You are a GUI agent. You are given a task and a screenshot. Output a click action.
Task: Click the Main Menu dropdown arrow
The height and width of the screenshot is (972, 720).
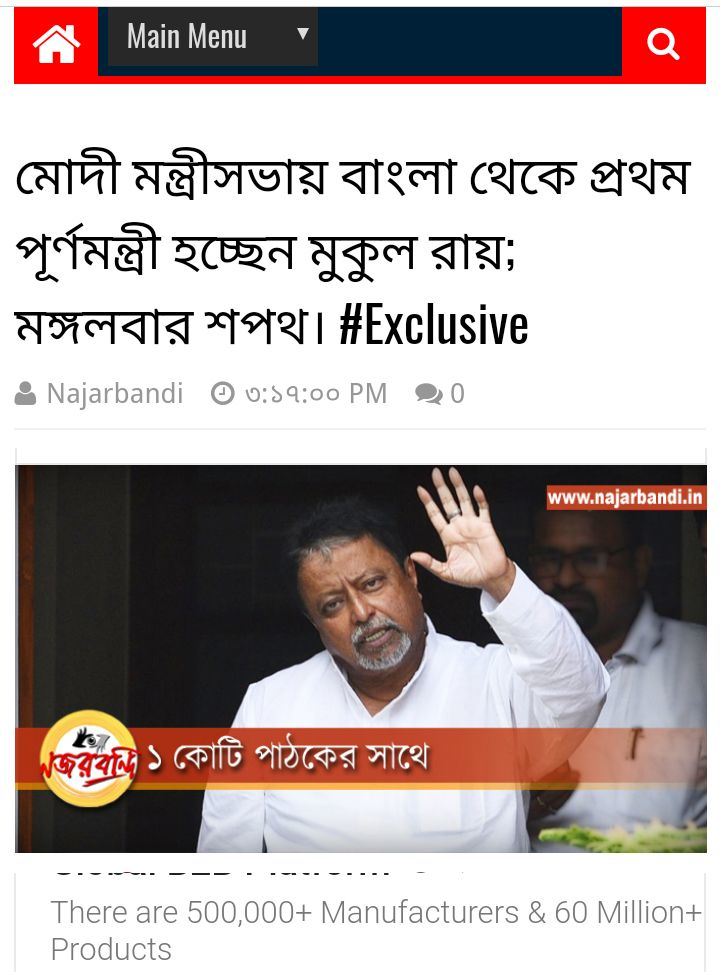[x=303, y=33]
